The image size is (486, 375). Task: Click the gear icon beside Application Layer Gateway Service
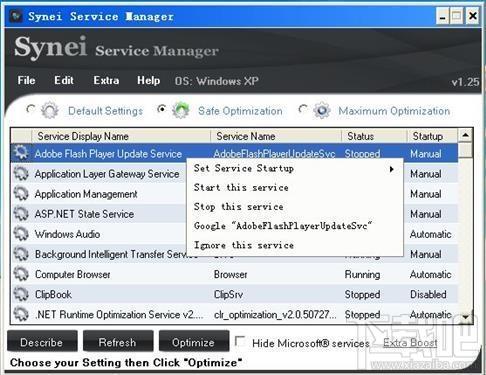21,173
